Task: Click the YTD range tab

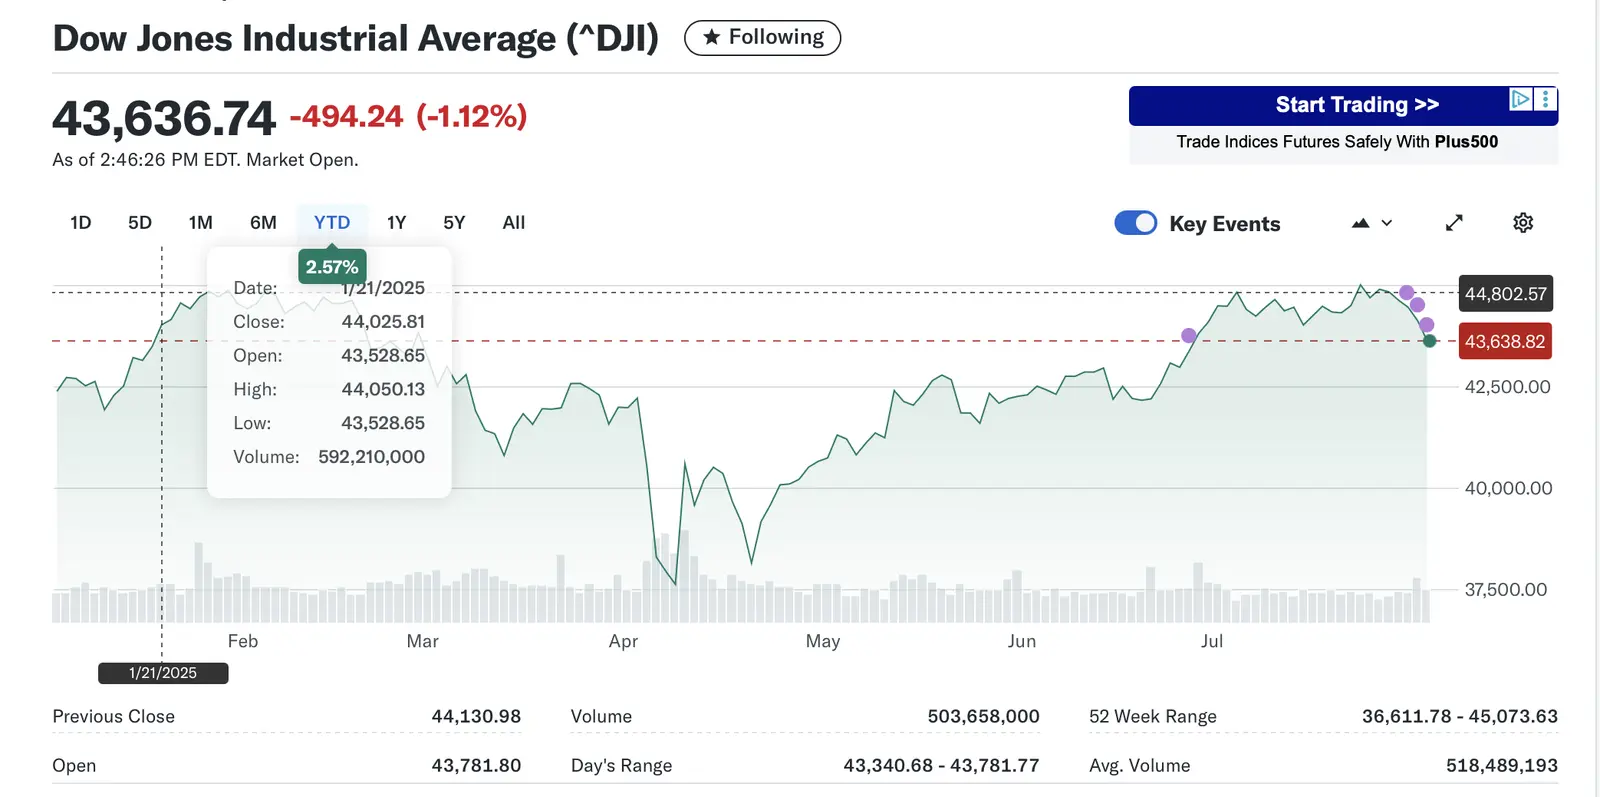Action: (x=332, y=223)
